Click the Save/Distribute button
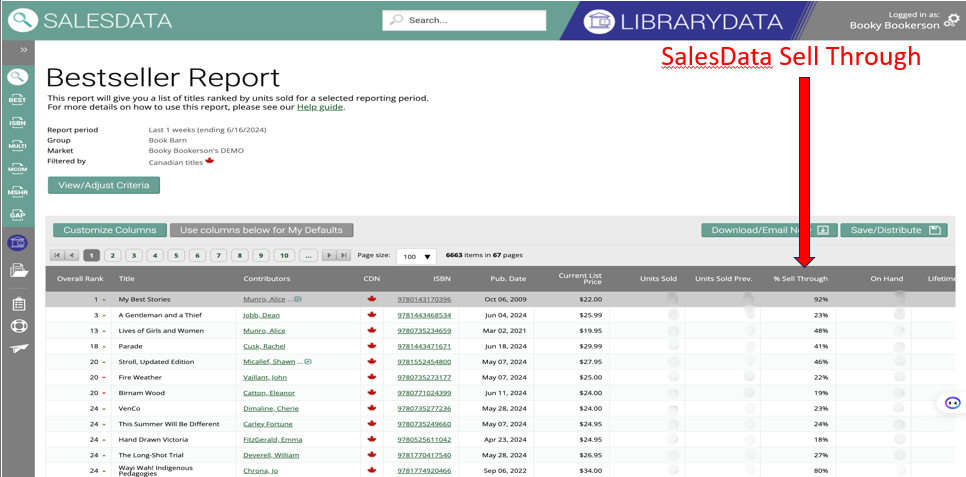This screenshot has width=966, height=477. click(x=894, y=230)
